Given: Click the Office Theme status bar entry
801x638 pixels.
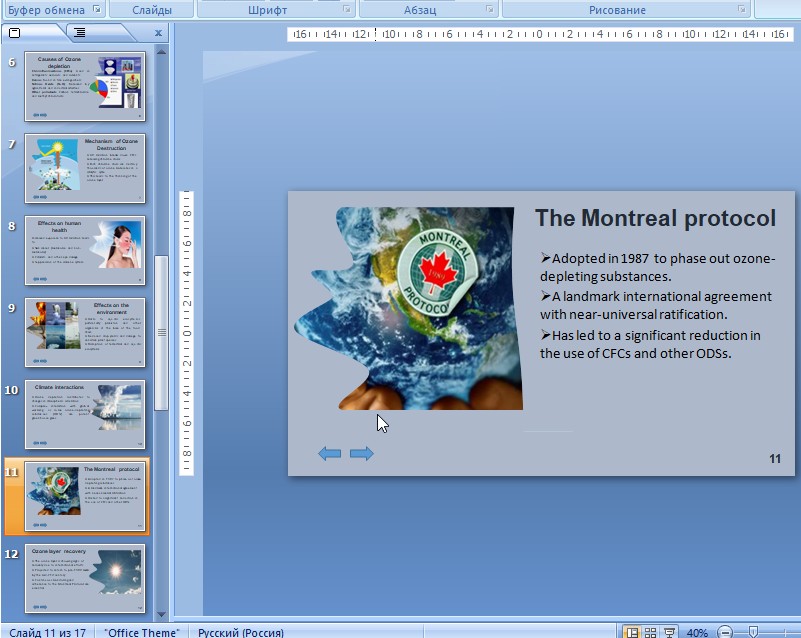Looking at the screenshot, I should pos(142,632).
